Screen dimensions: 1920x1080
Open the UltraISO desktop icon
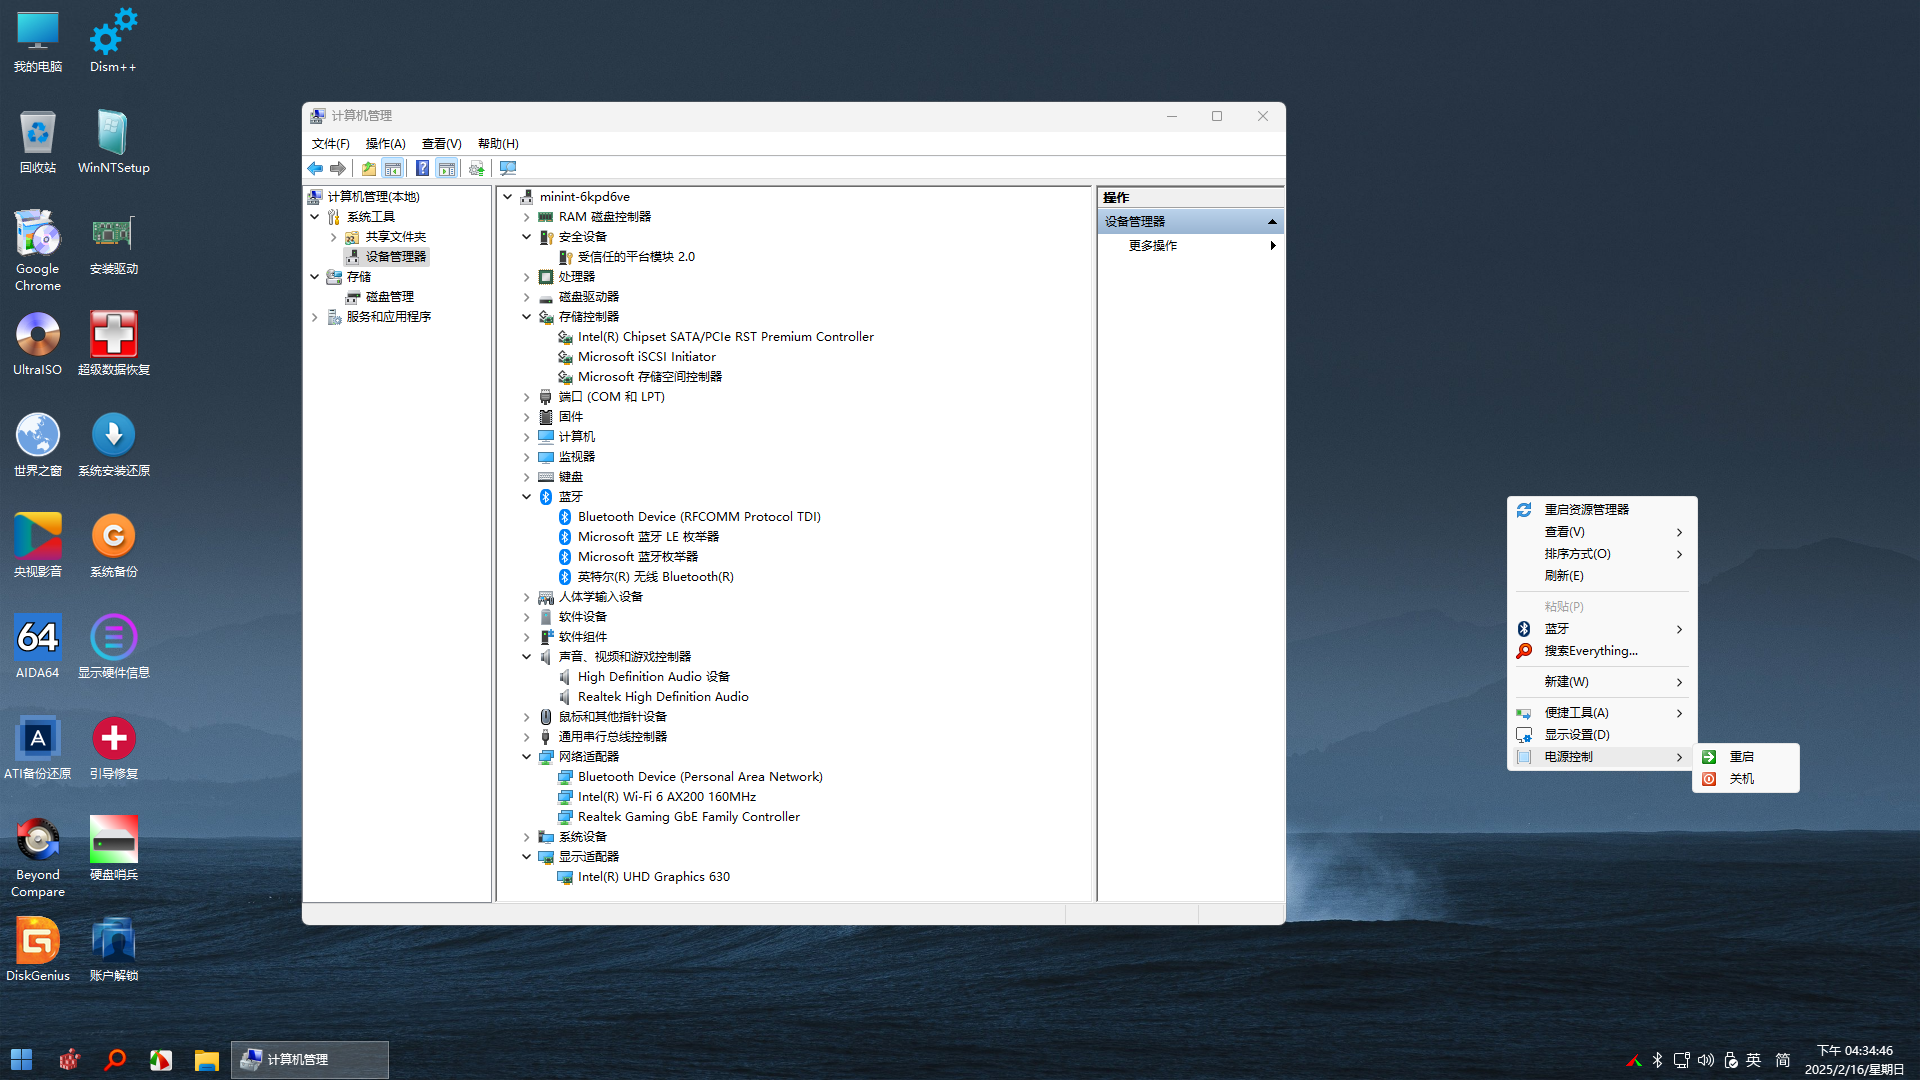pos(38,344)
